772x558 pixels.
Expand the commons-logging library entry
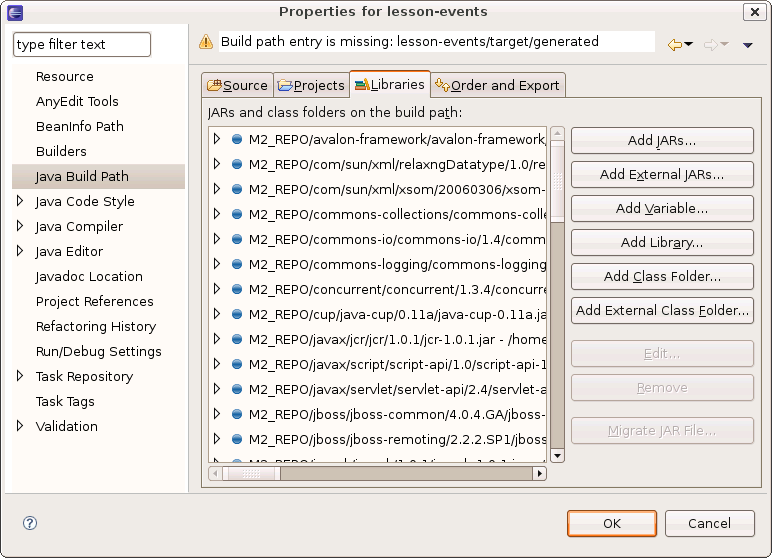coord(217,264)
